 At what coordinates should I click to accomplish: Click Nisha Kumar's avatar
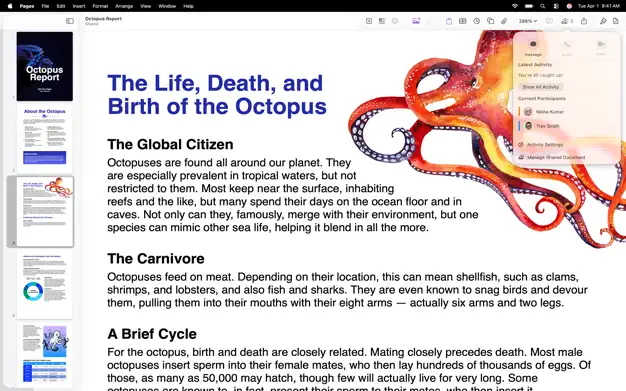[x=528, y=112]
